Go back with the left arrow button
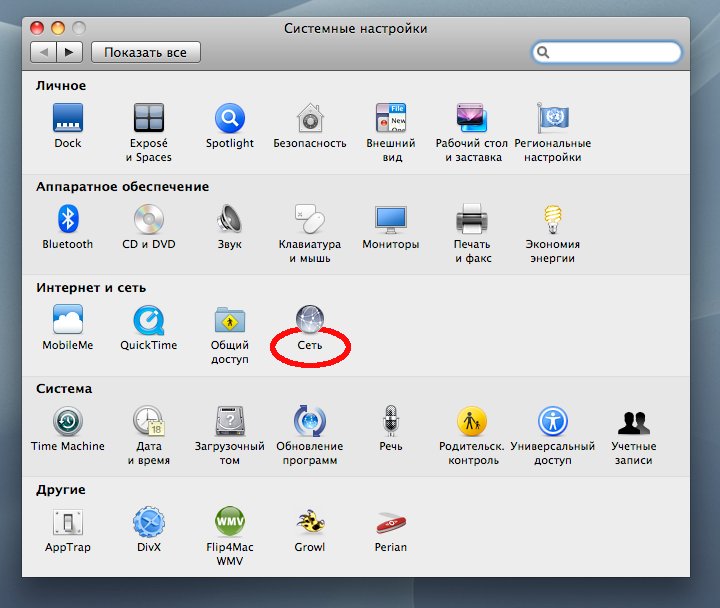 point(43,52)
